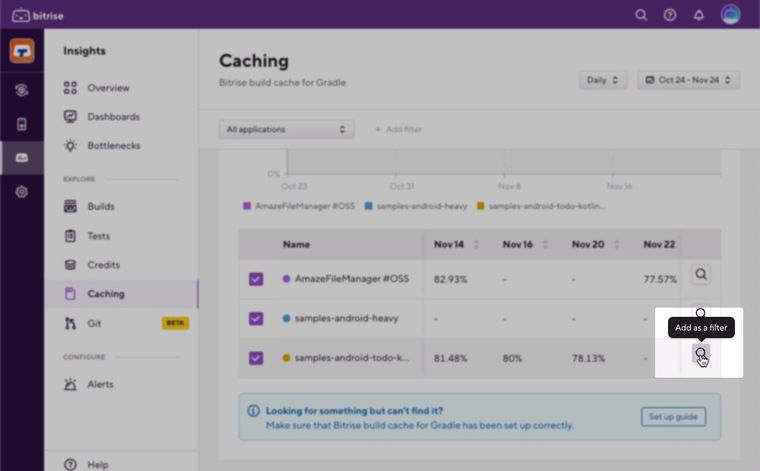This screenshot has width=760, height=471.
Task: Click samples-android-todo-k... row name
Action: pyautogui.click(x=351, y=358)
